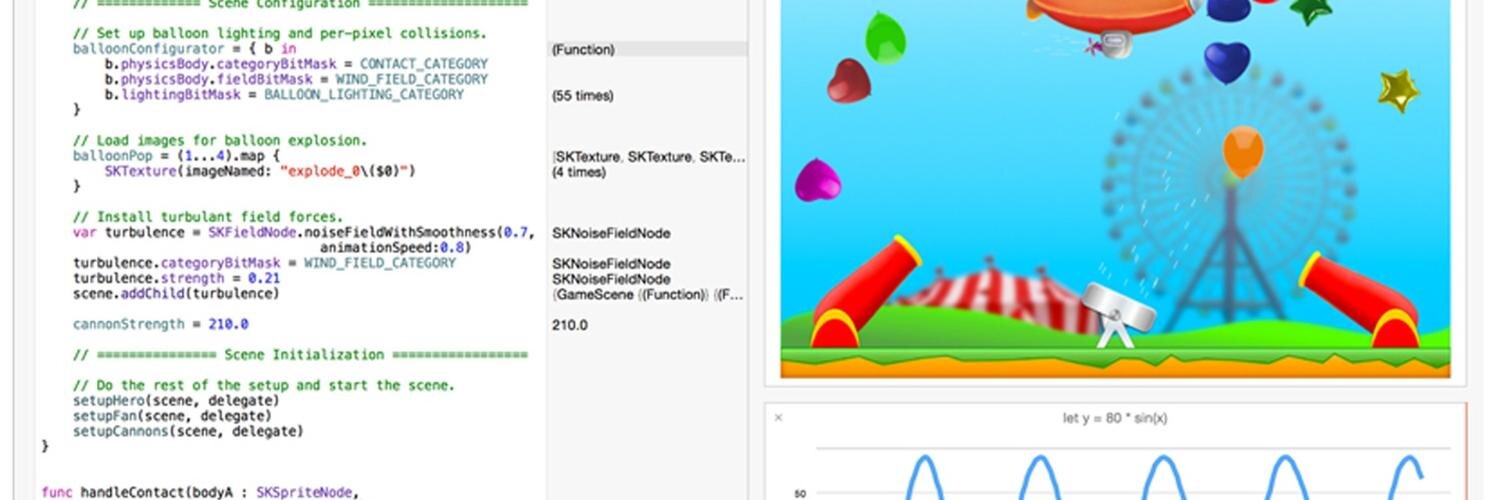Screen dimensions: 1500x500
Task: Click the '// Load images for balloon explosion.' comment
Action: [220, 141]
